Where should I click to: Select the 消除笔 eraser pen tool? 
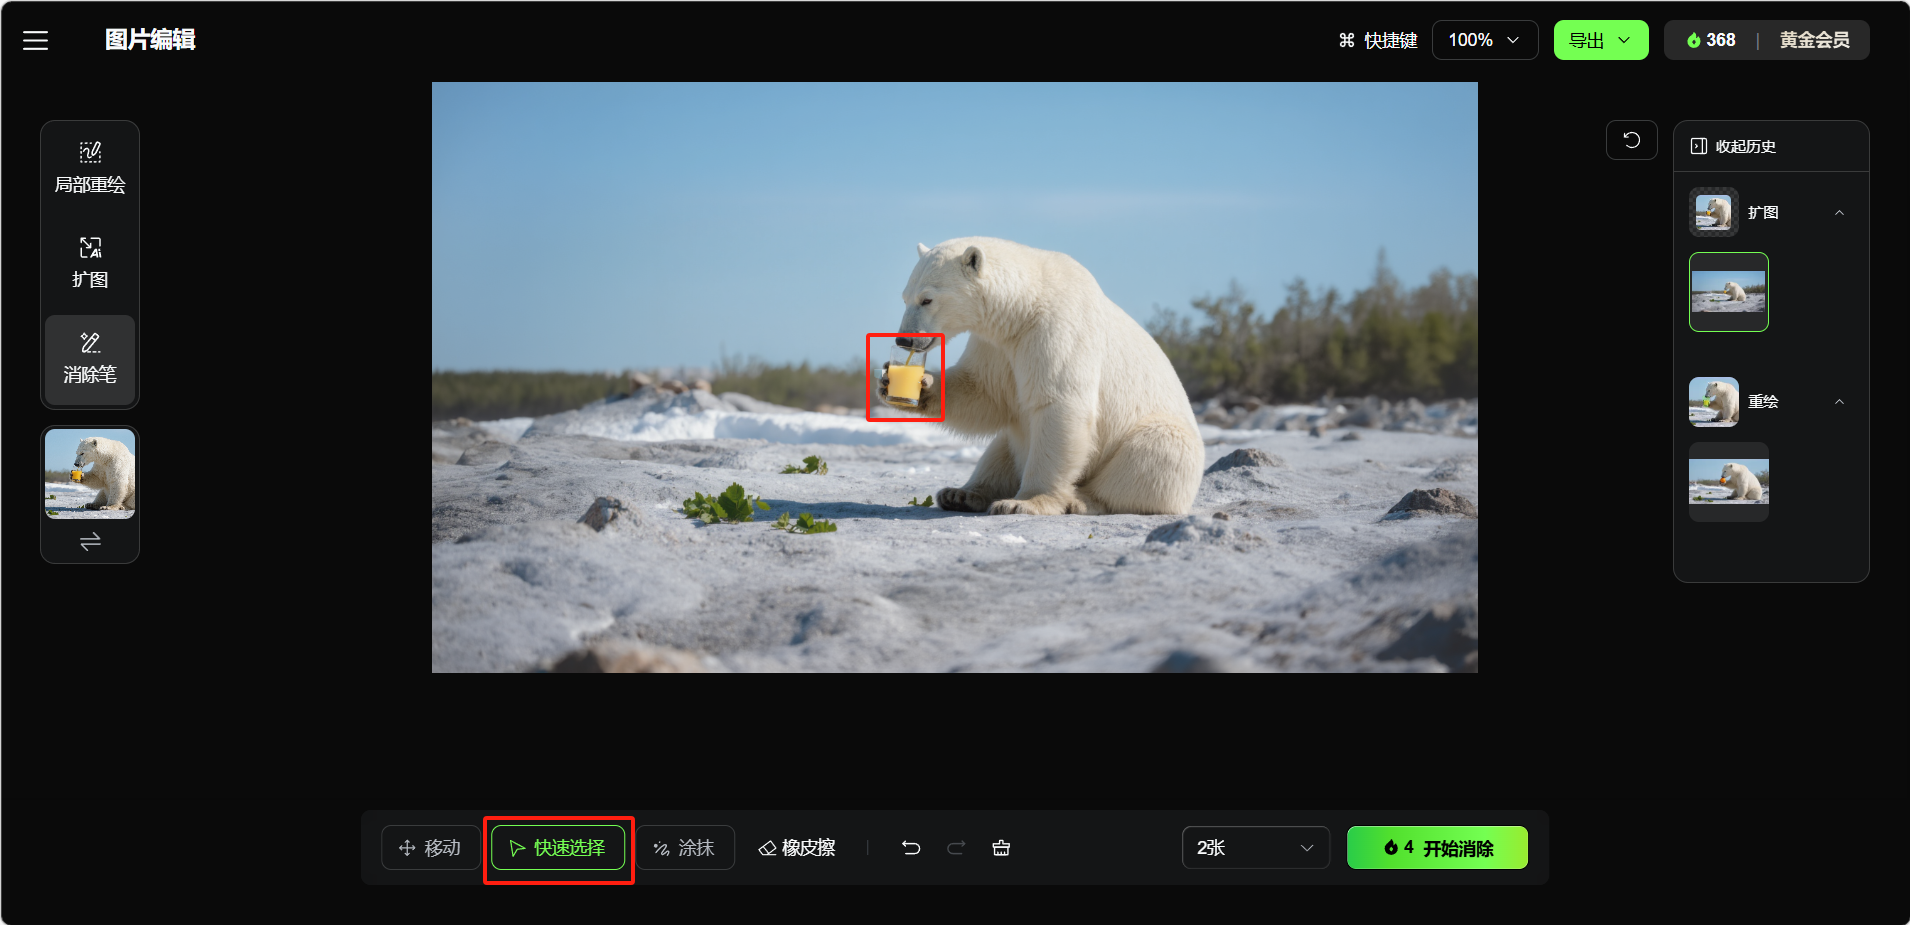pos(90,359)
